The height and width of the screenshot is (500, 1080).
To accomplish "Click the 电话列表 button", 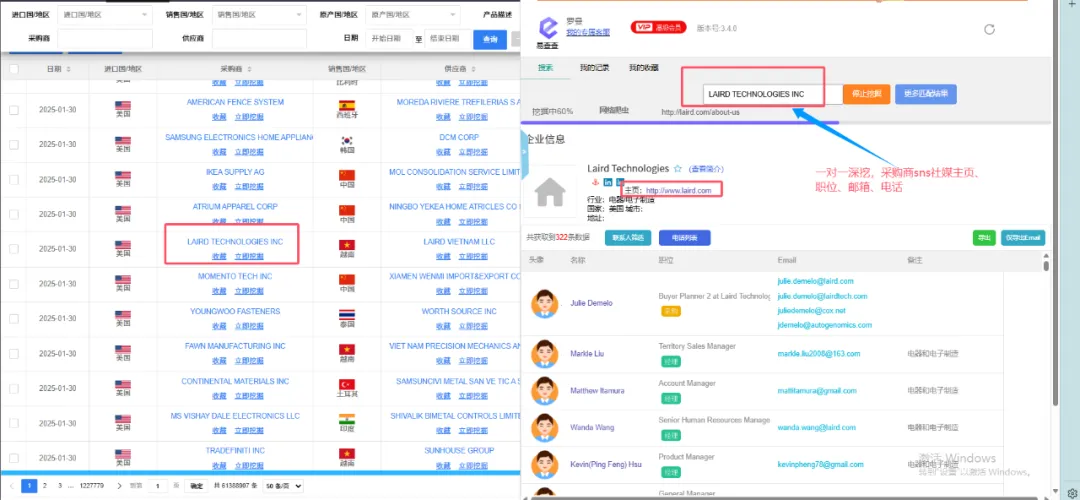I will [685, 238].
